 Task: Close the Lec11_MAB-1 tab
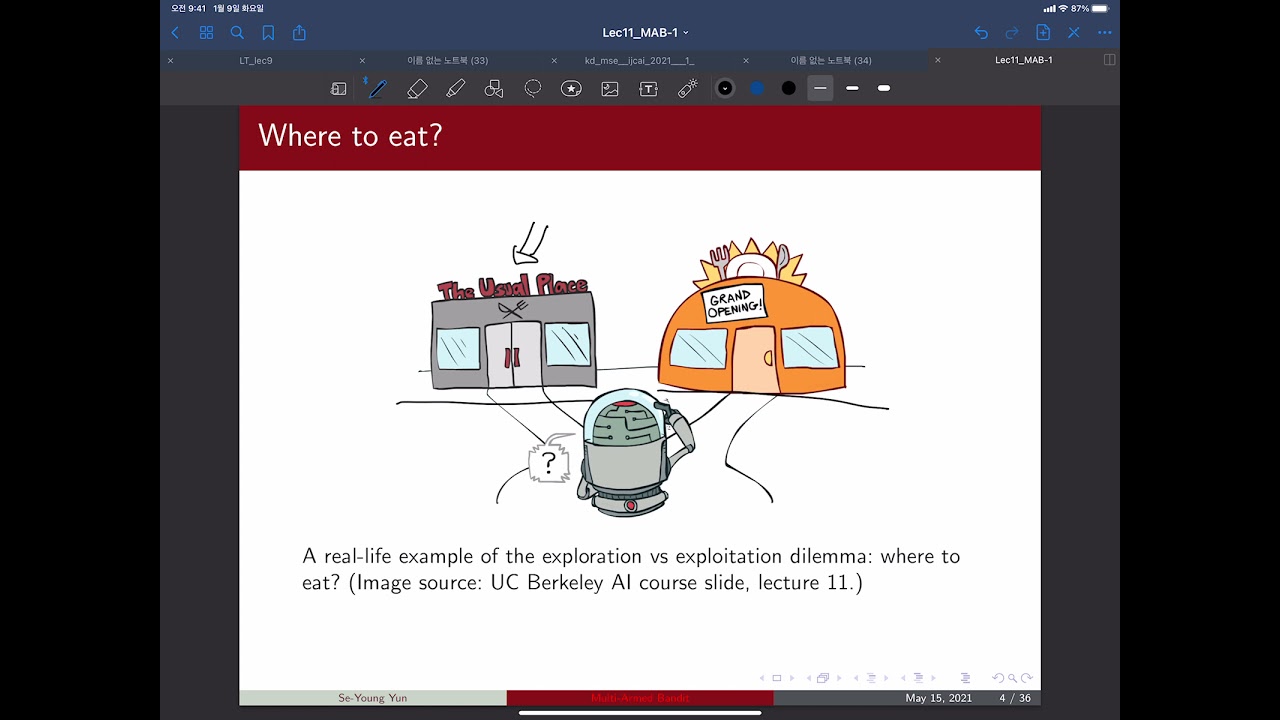[x=938, y=60]
